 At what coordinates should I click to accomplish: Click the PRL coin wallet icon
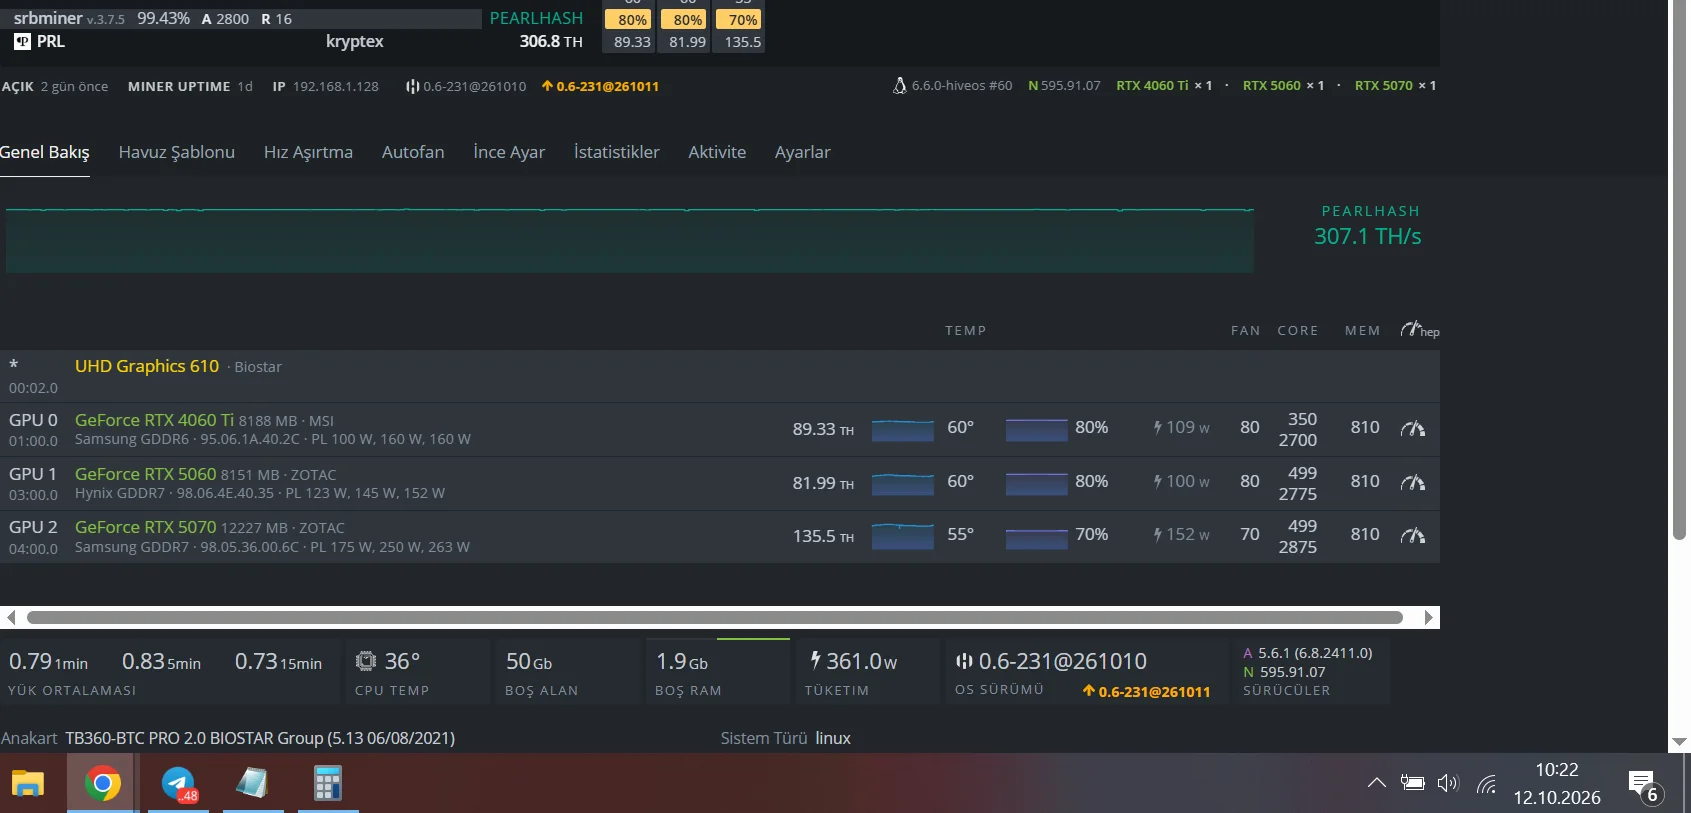[x=22, y=41]
